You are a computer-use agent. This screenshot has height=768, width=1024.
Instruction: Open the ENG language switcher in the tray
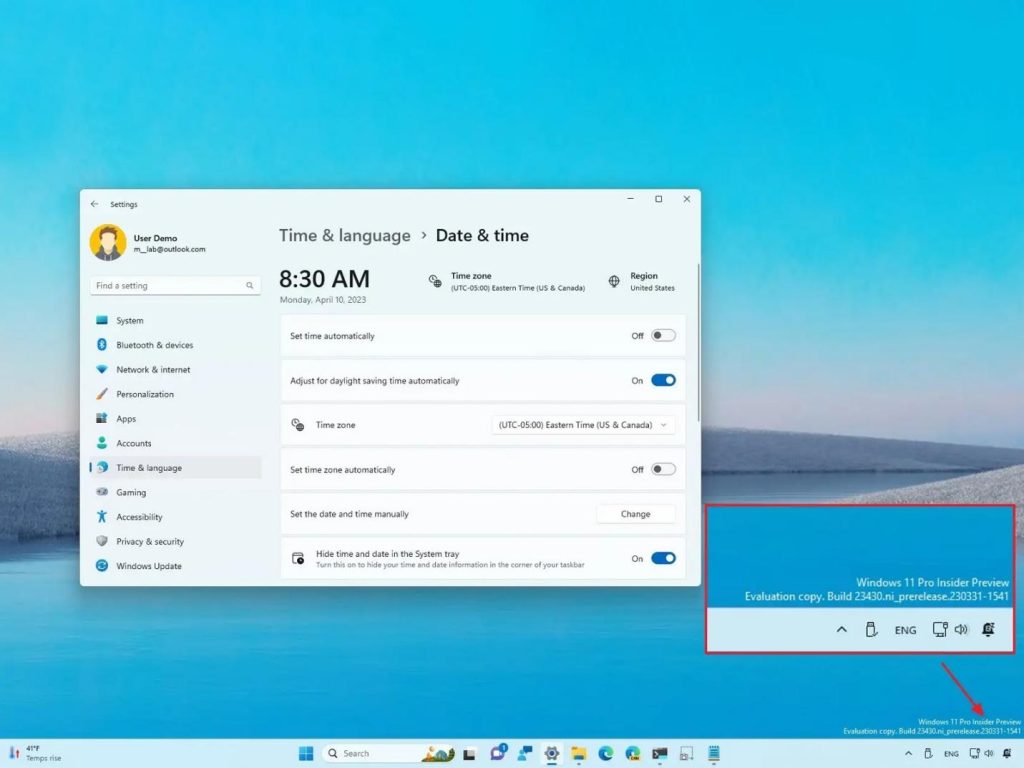point(952,754)
